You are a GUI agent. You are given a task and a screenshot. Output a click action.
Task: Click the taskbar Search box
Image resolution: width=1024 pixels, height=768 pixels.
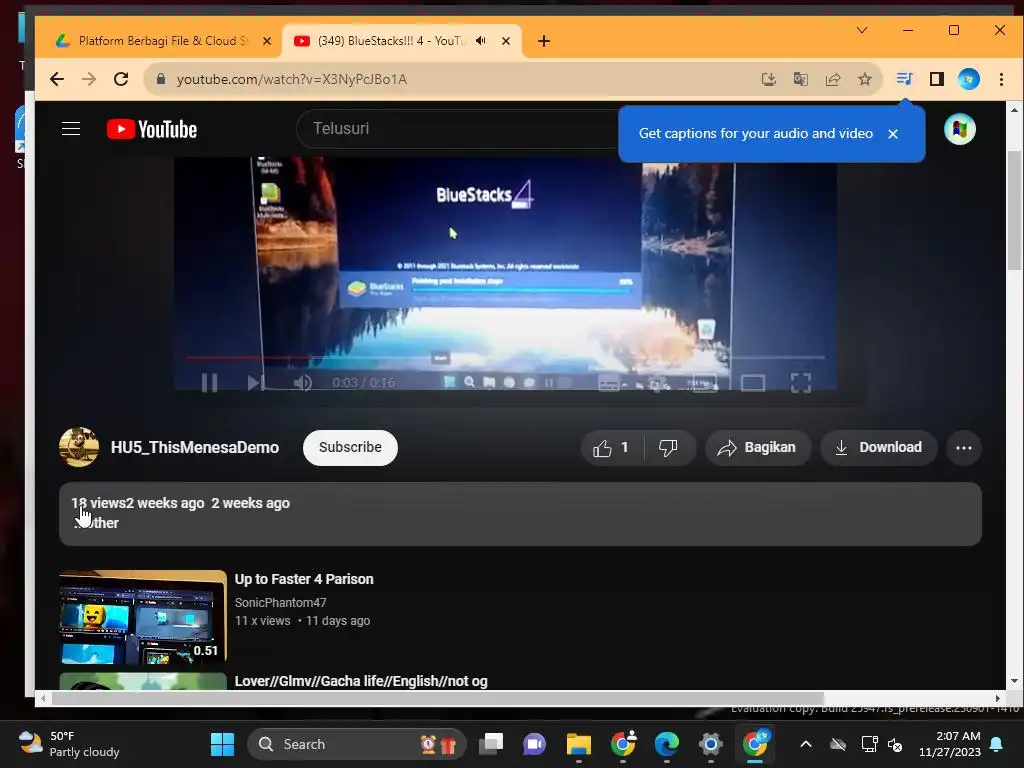[x=357, y=744]
